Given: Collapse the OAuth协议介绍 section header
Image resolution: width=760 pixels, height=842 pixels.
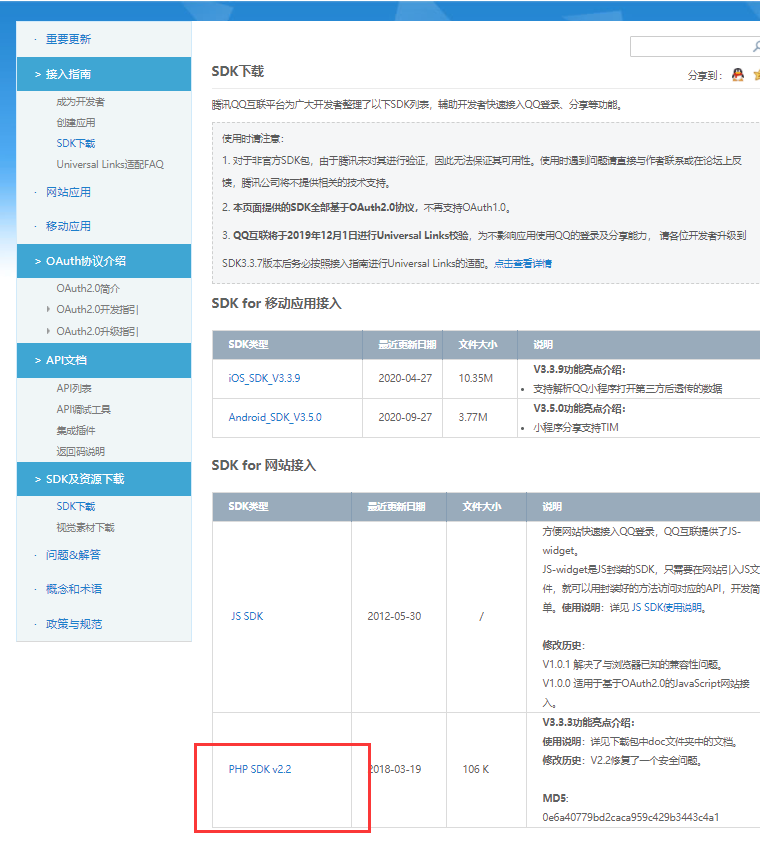Looking at the screenshot, I should pos(104,261).
